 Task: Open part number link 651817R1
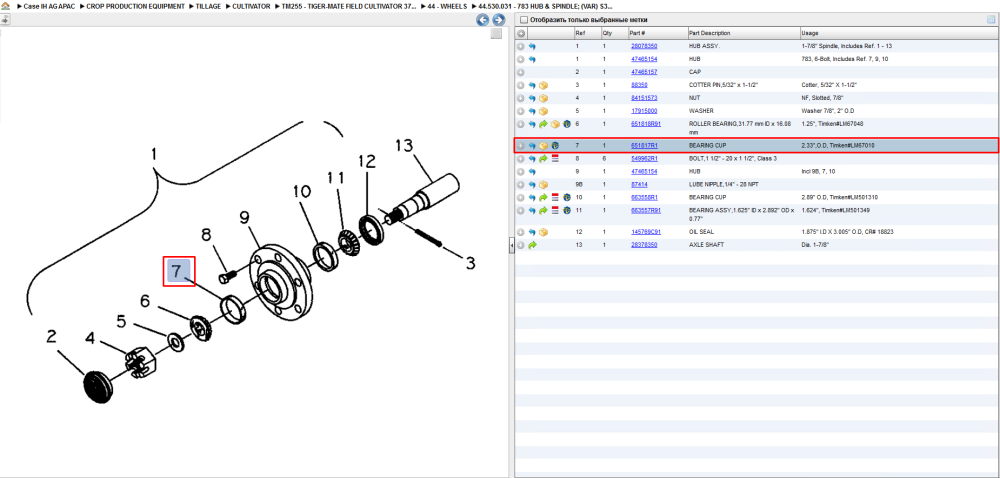pyautogui.click(x=643, y=146)
